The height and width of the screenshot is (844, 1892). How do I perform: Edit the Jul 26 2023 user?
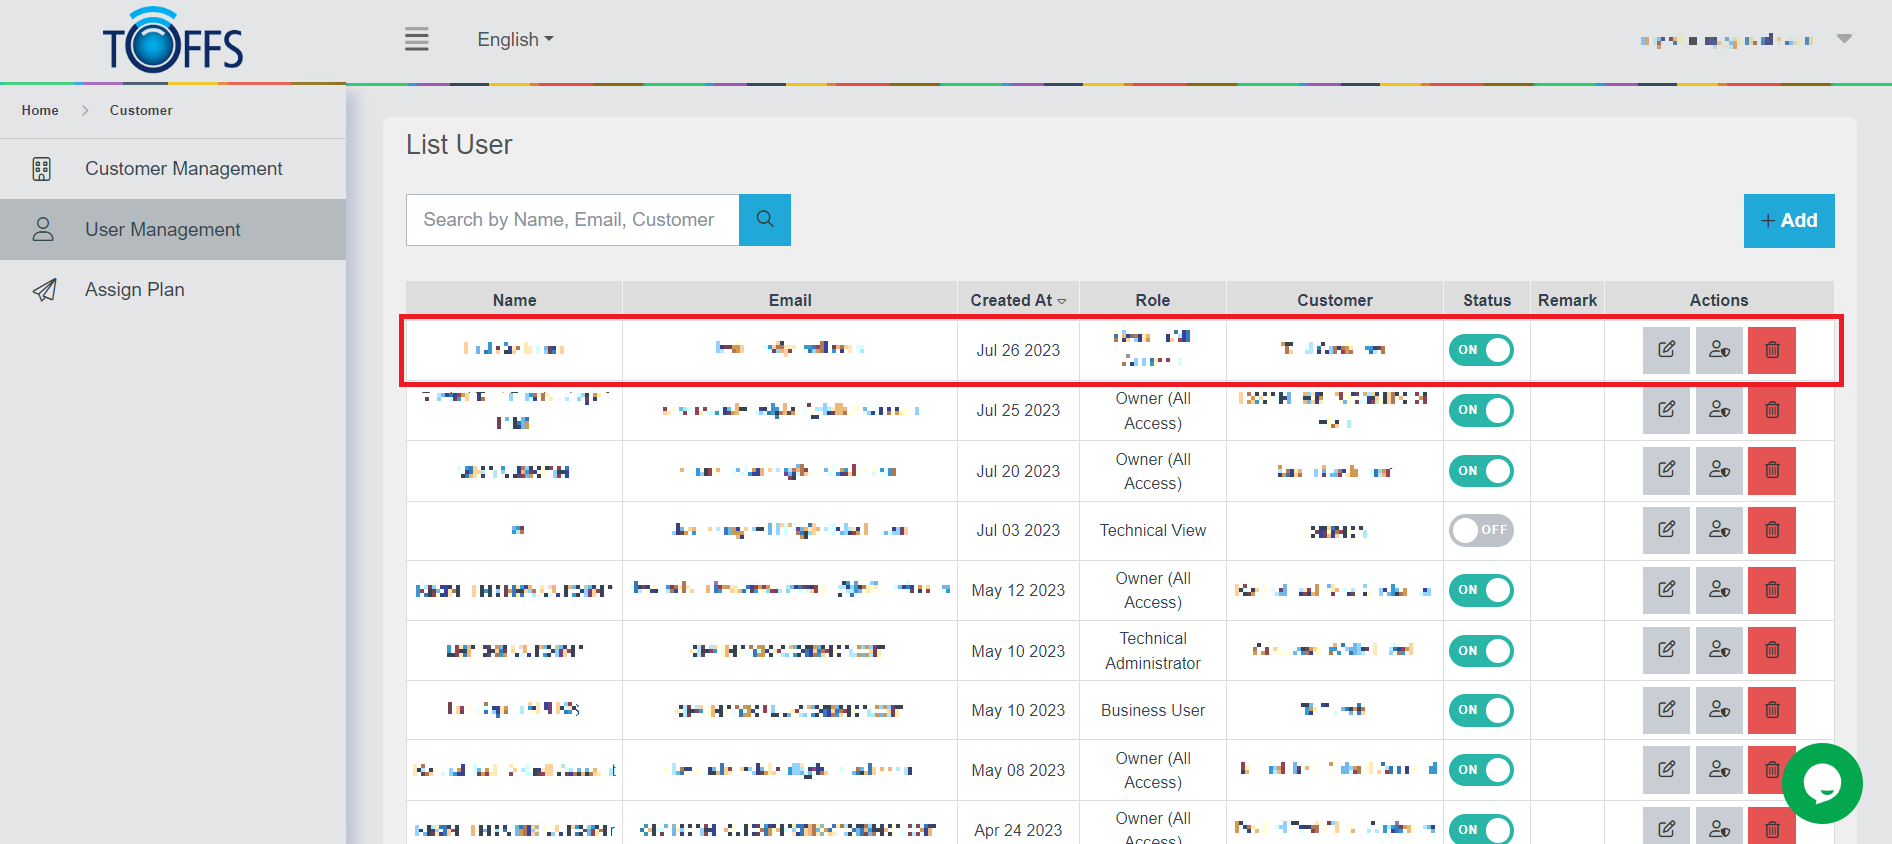1666,350
